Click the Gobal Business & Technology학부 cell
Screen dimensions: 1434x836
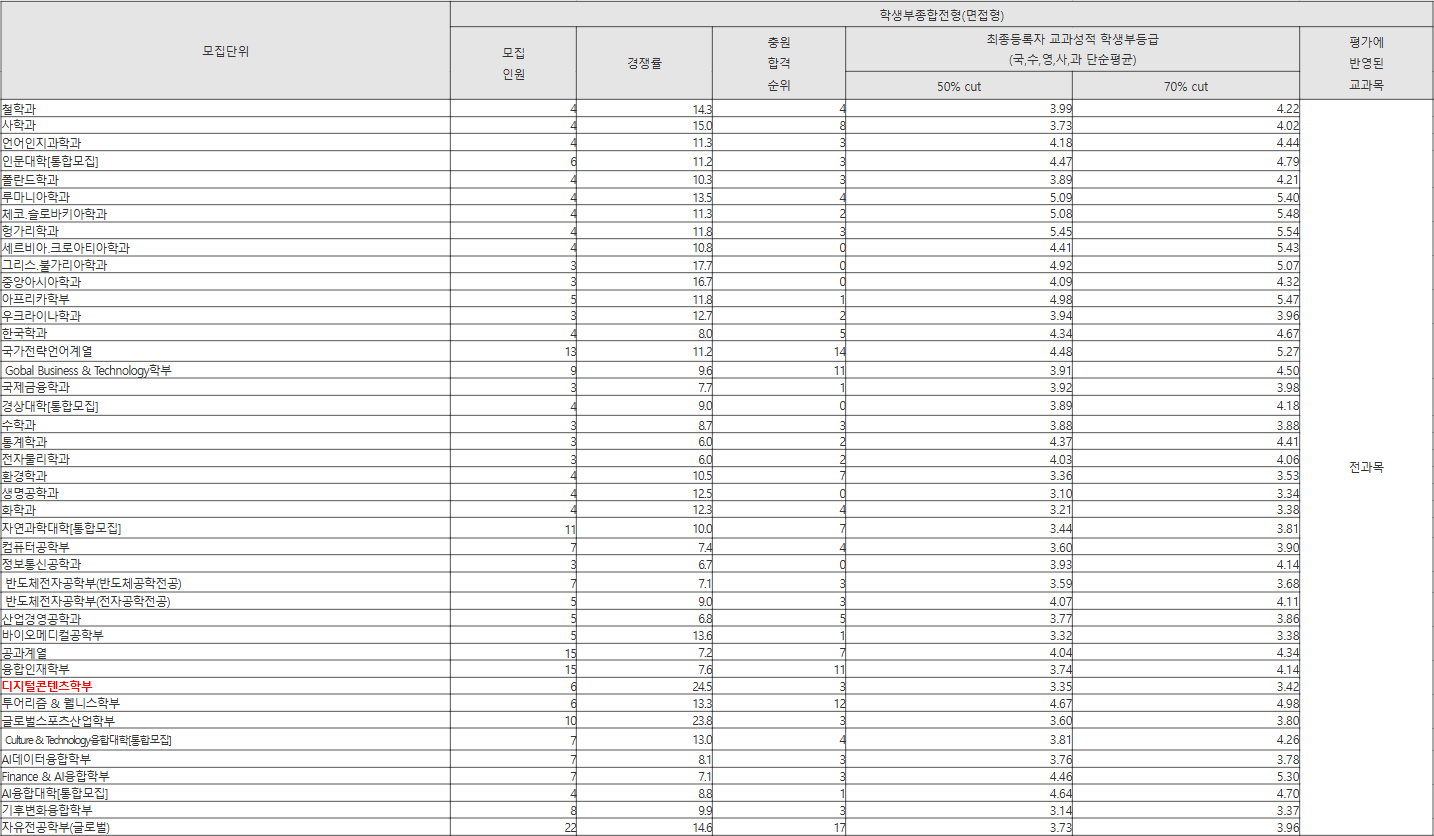(x=88, y=370)
